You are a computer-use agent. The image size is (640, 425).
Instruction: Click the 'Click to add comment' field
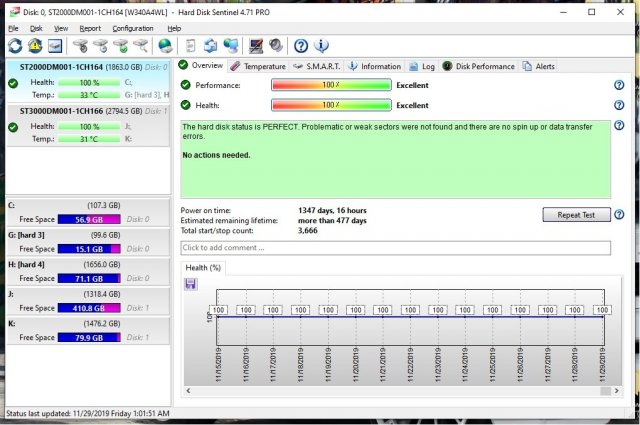pyautogui.click(x=395, y=248)
